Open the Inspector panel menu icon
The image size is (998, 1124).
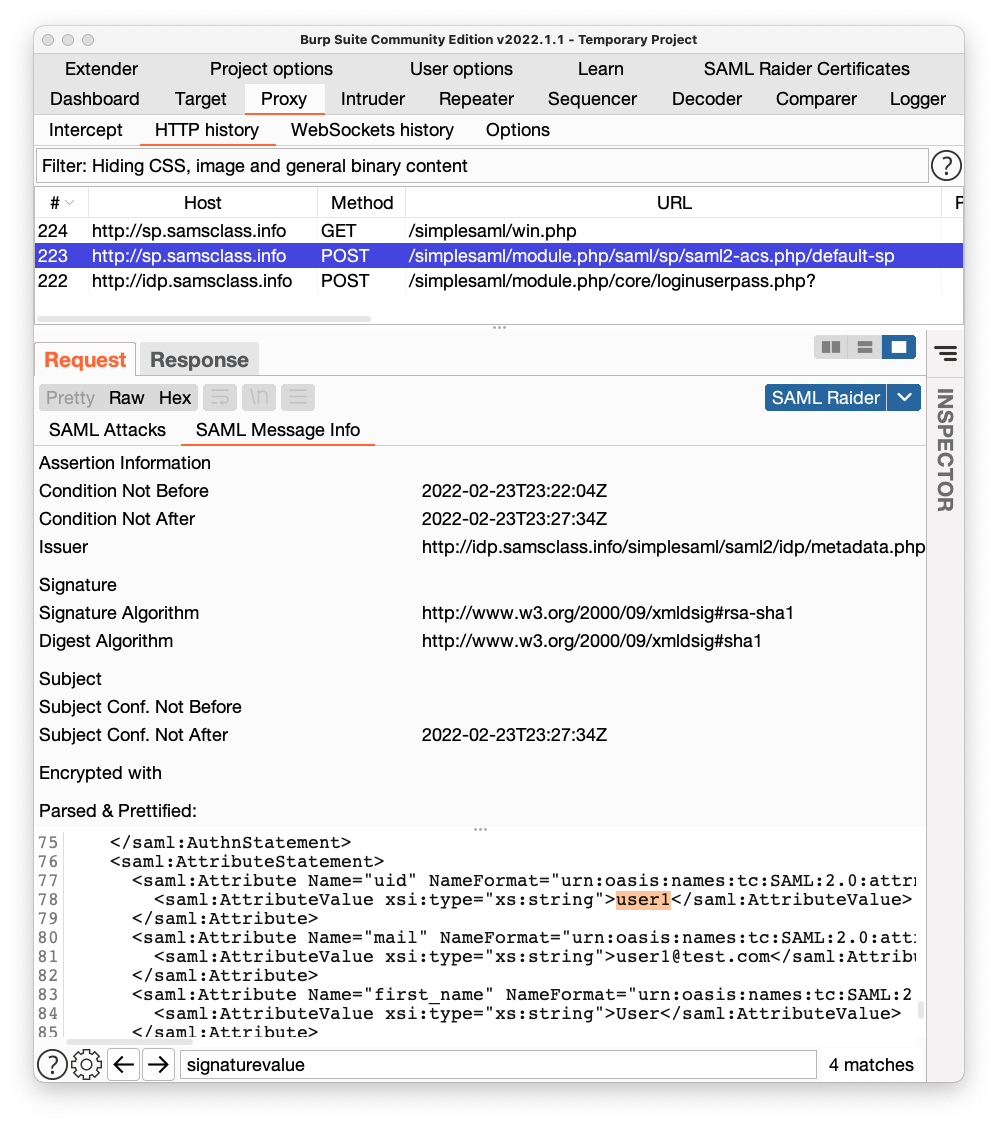946,353
